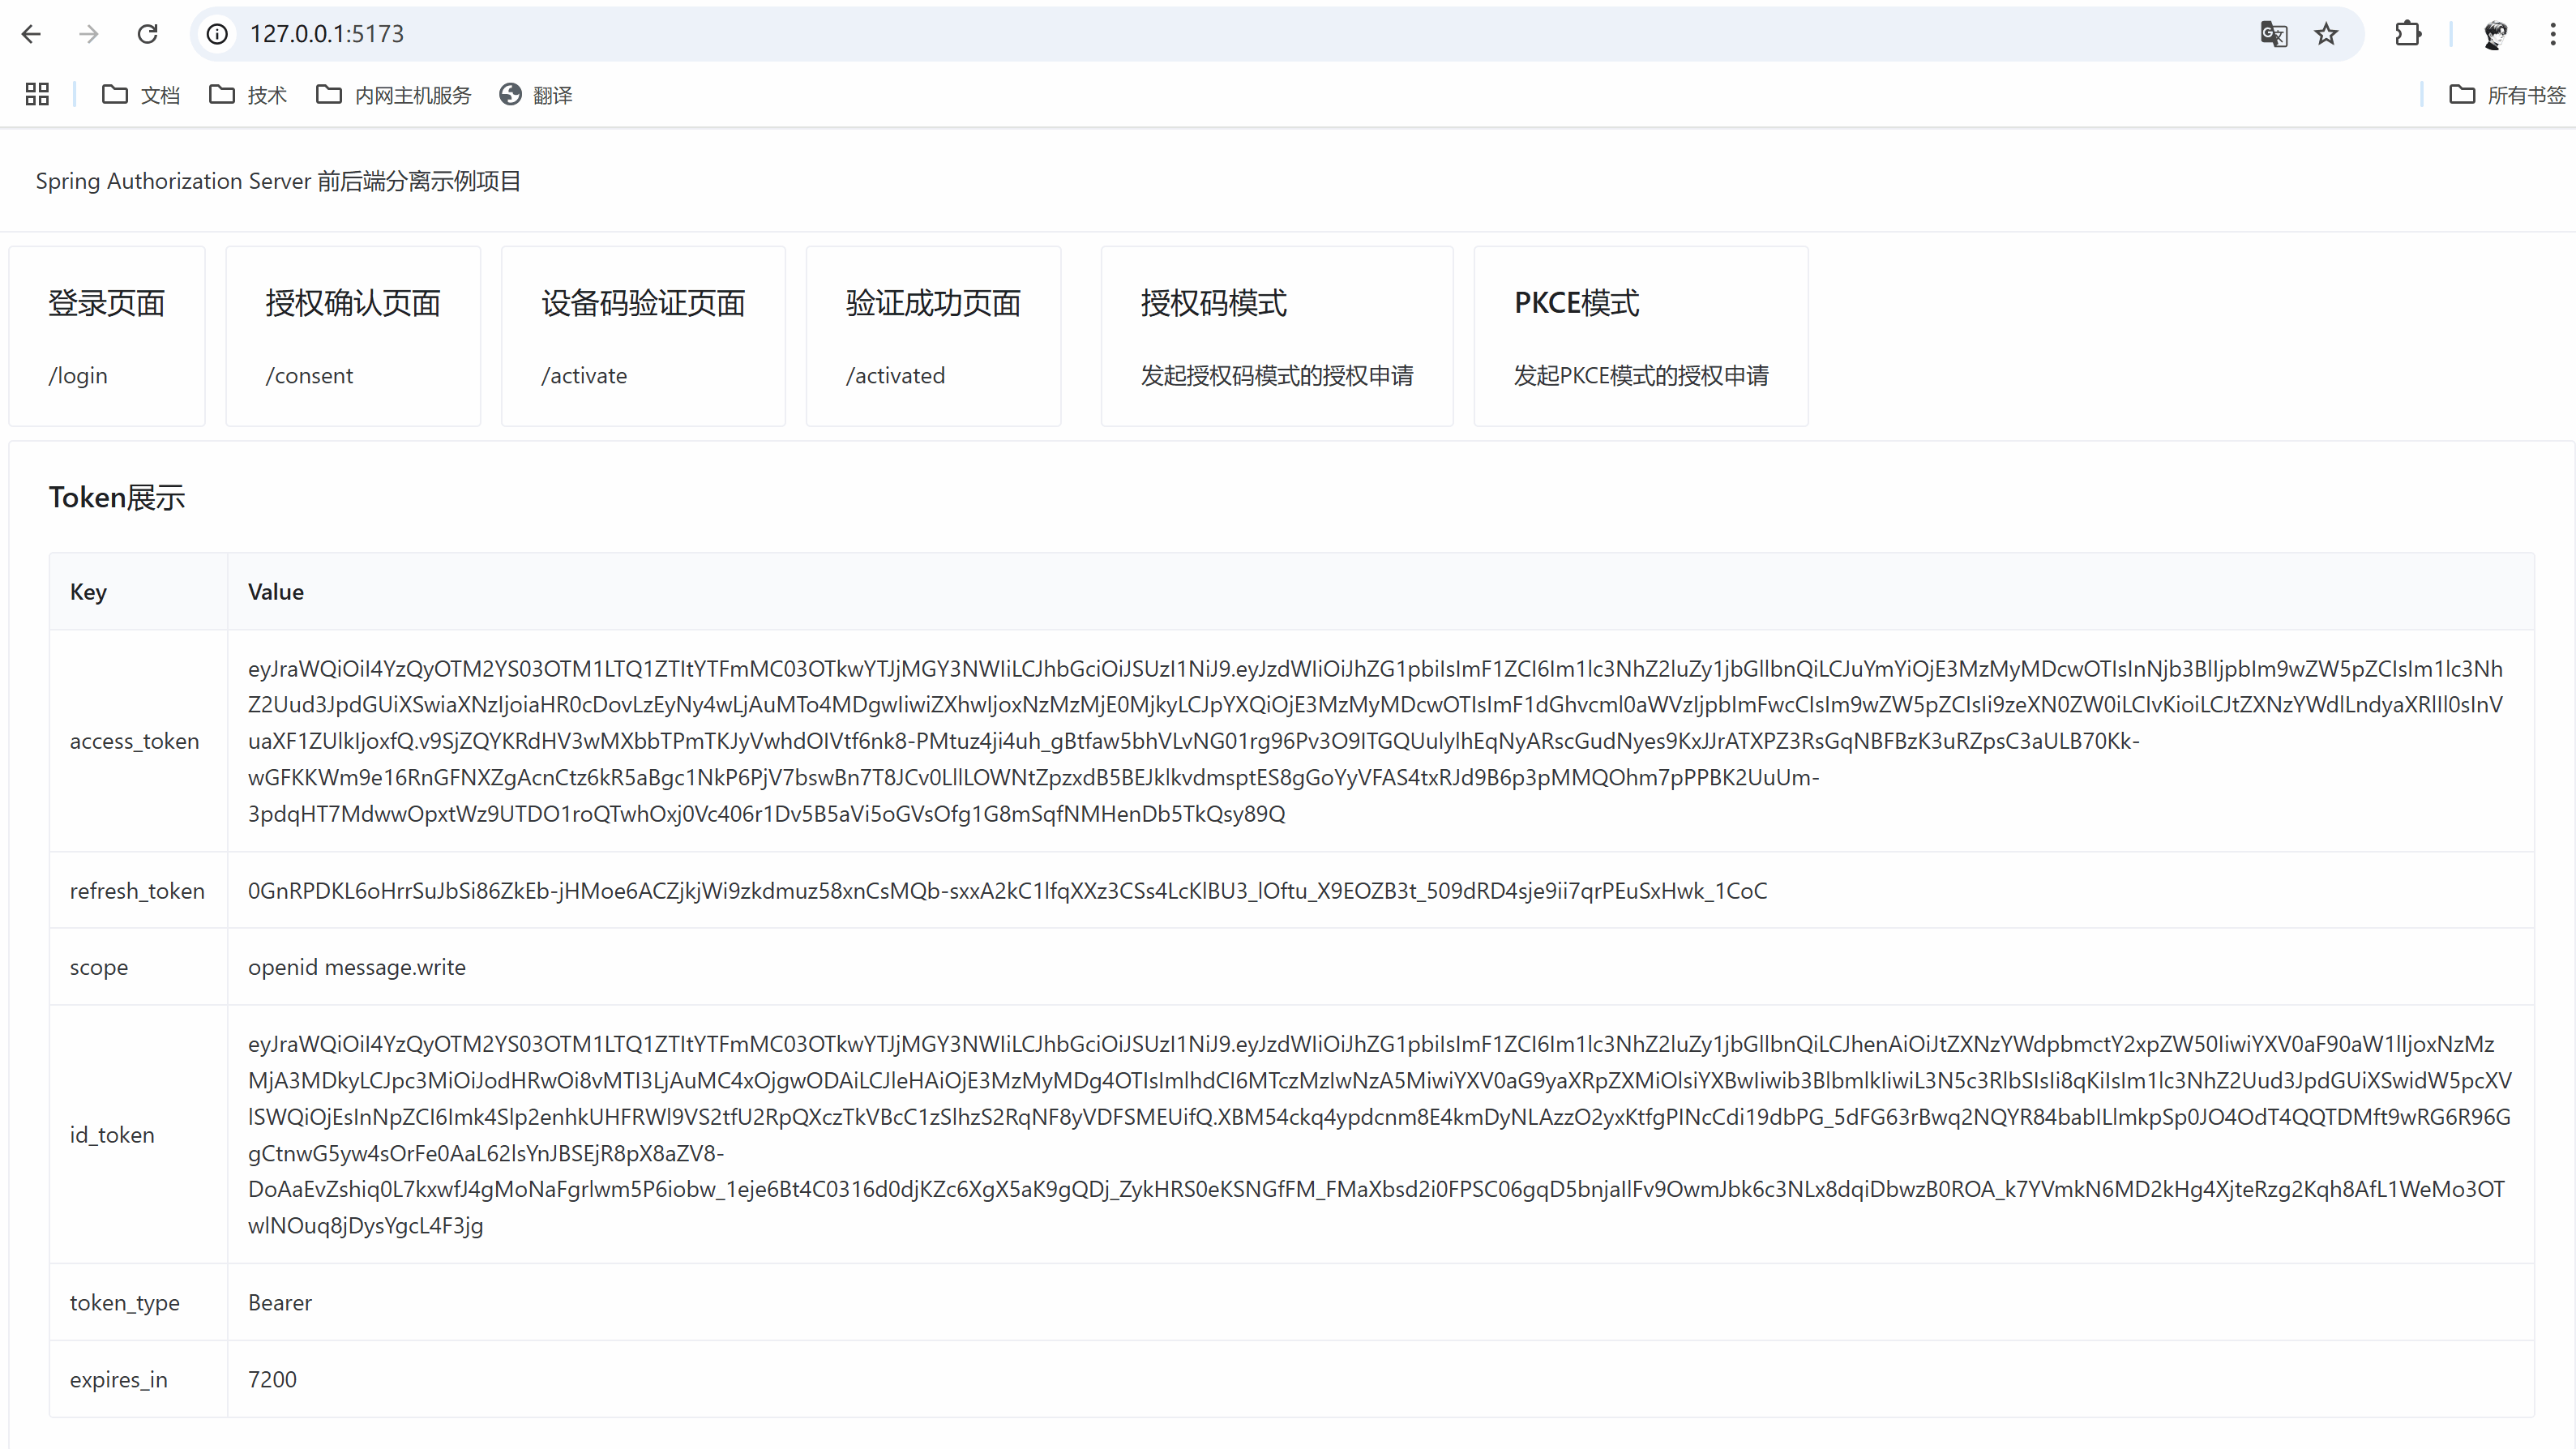Open the 内网主机服务 bookmark folder
Screen dimensions: 2576x1449
(393, 94)
